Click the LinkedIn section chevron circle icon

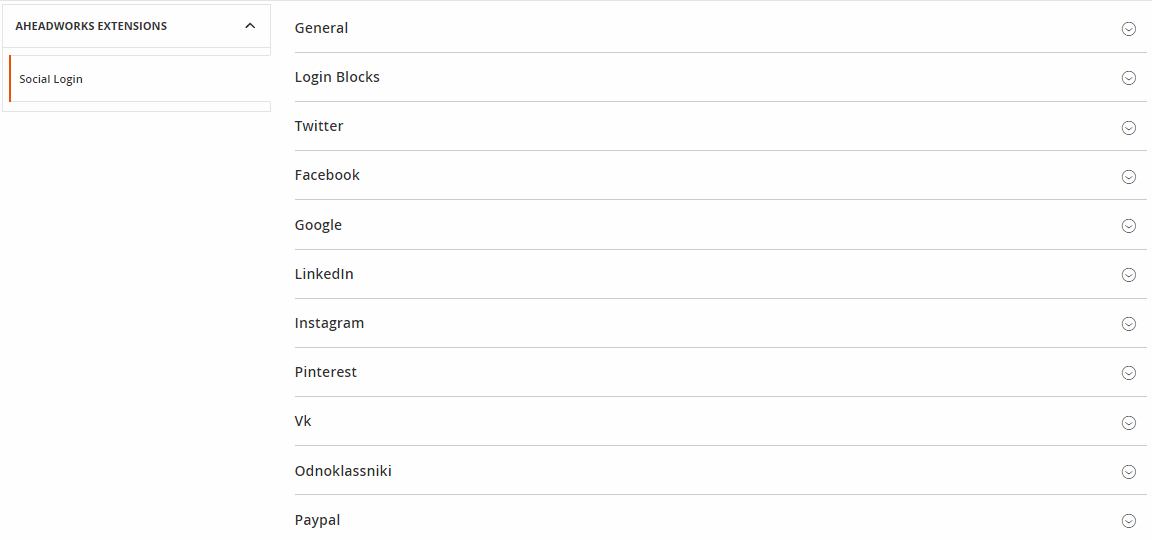click(x=1128, y=275)
